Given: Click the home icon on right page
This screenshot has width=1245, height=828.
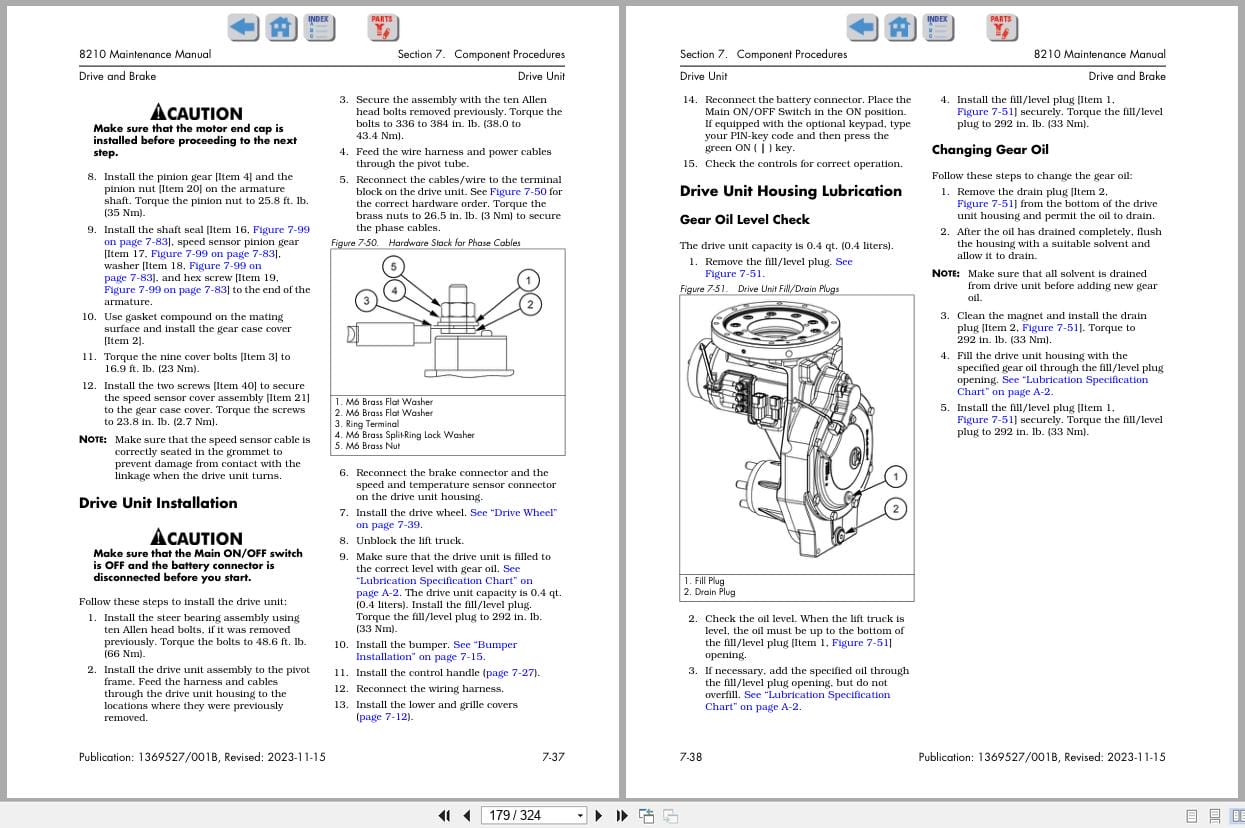Looking at the screenshot, I should [901, 27].
